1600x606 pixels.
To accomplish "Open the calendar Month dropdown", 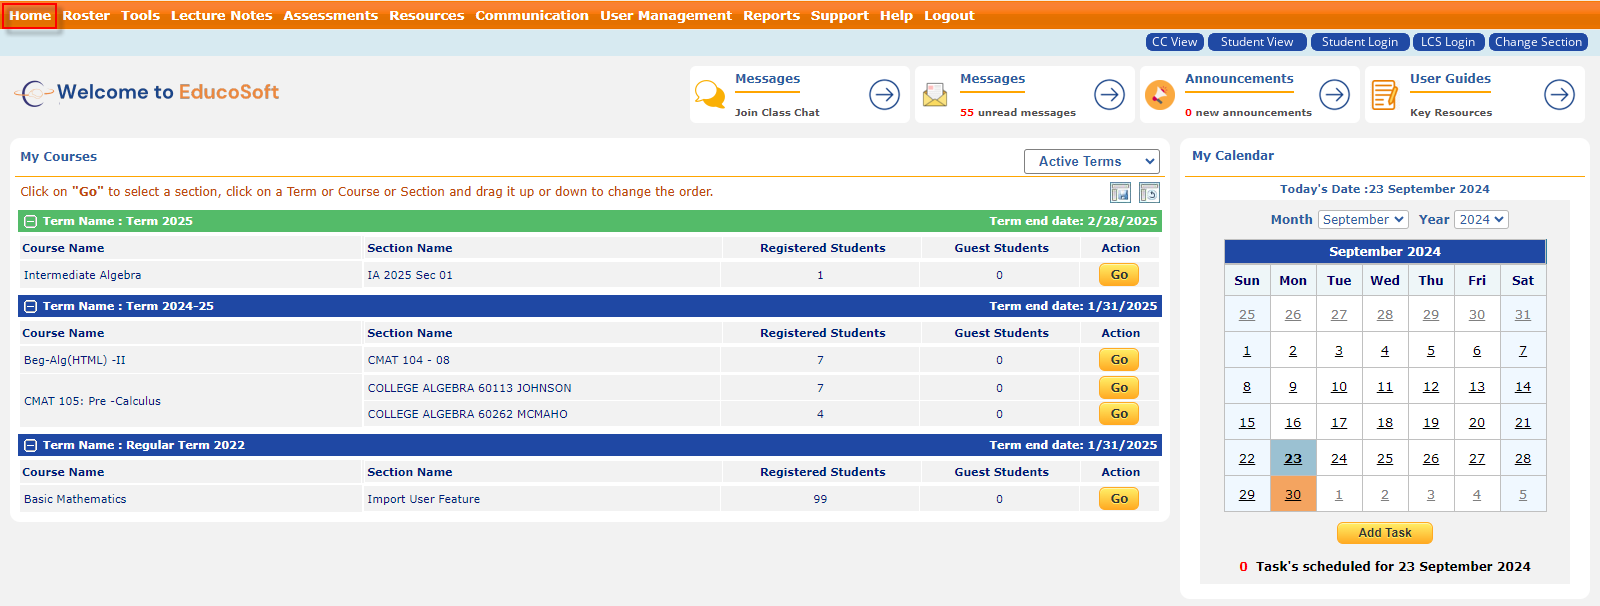I will click(1363, 220).
